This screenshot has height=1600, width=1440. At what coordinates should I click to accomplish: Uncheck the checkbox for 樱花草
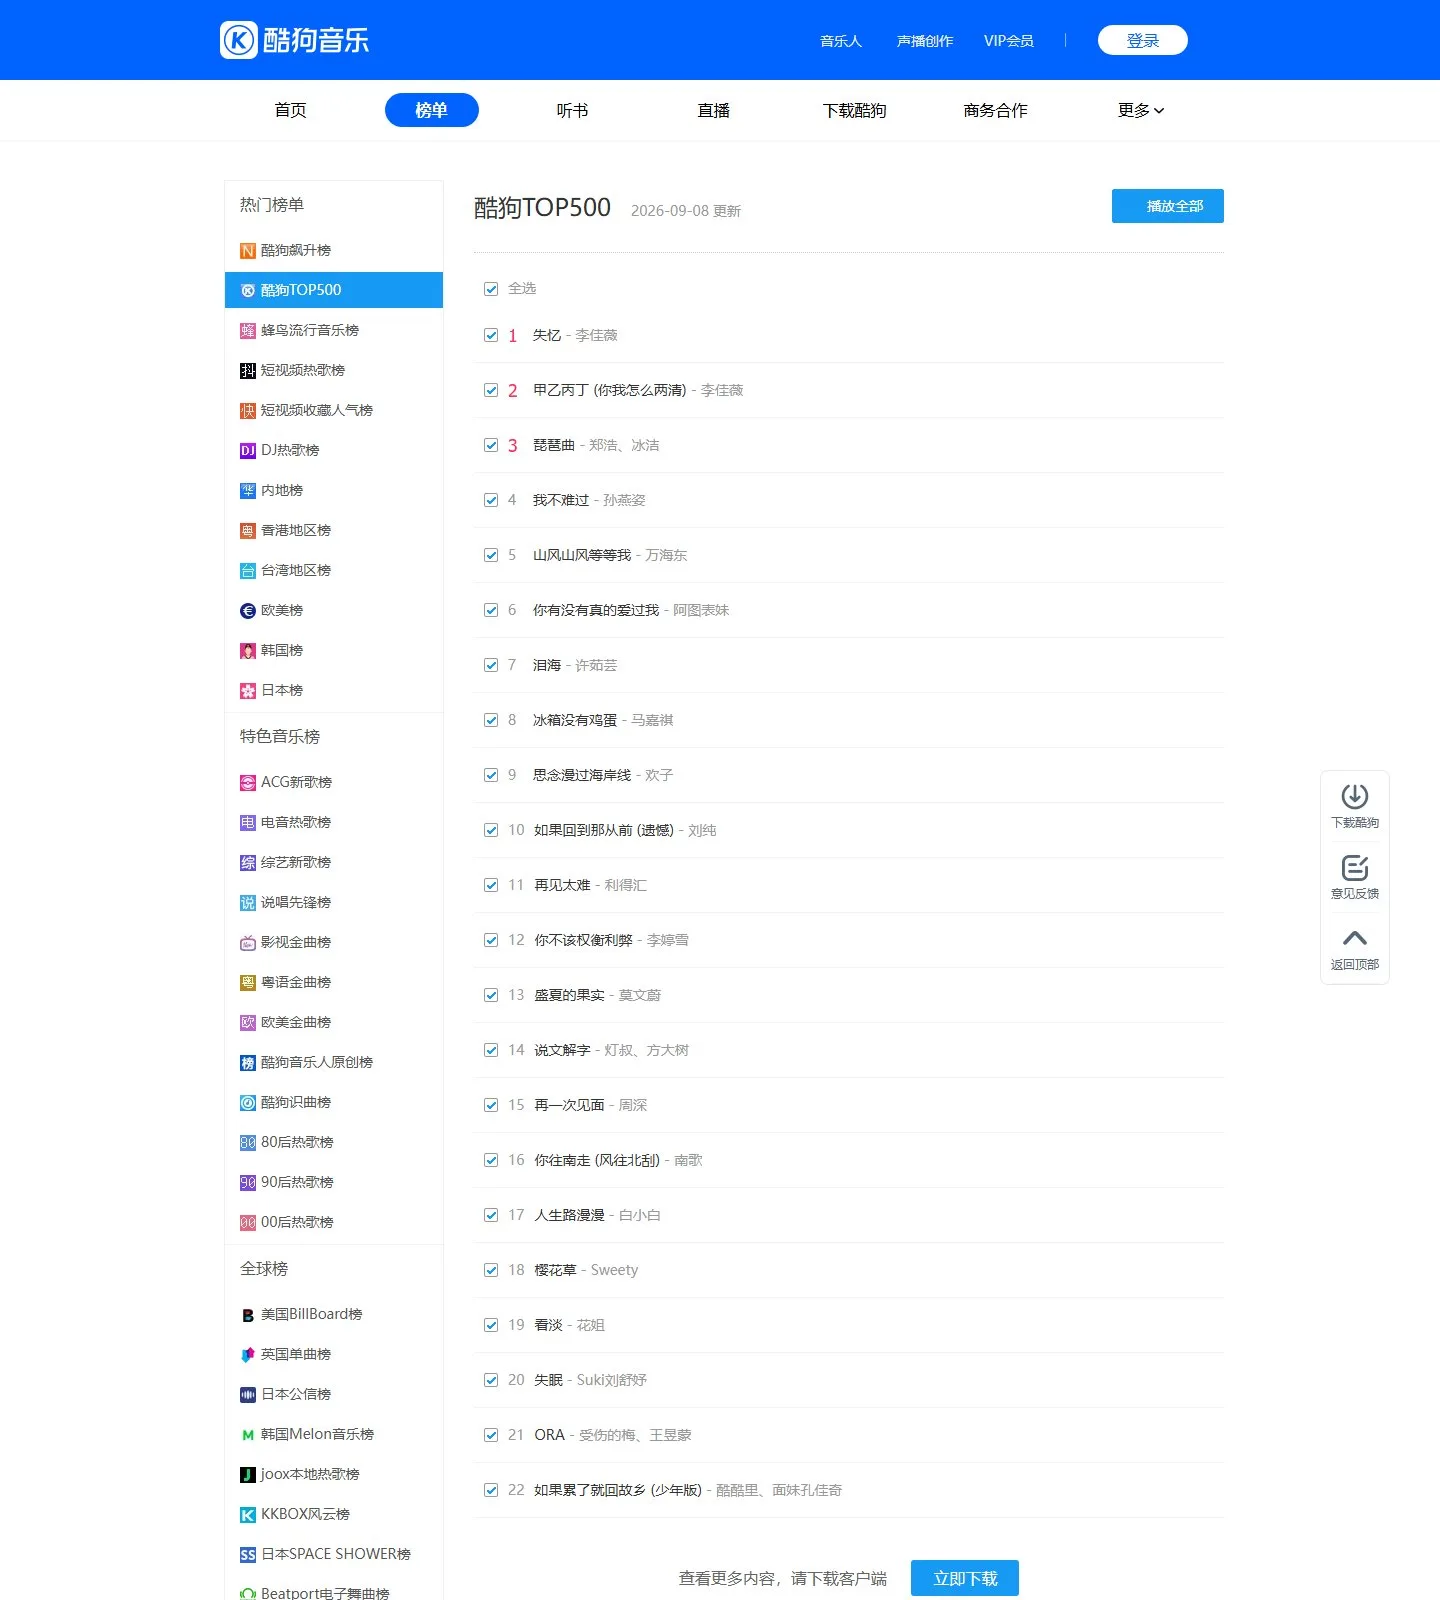point(491,1270)
